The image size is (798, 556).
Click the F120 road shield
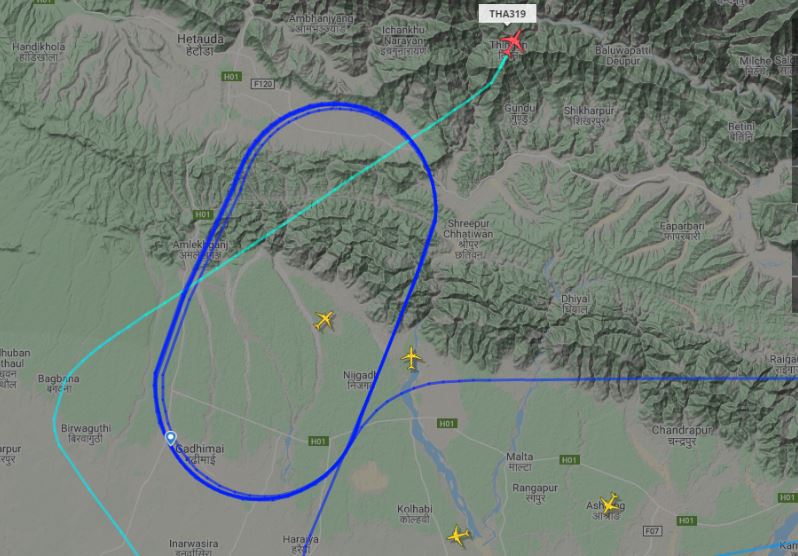(262, 84)
